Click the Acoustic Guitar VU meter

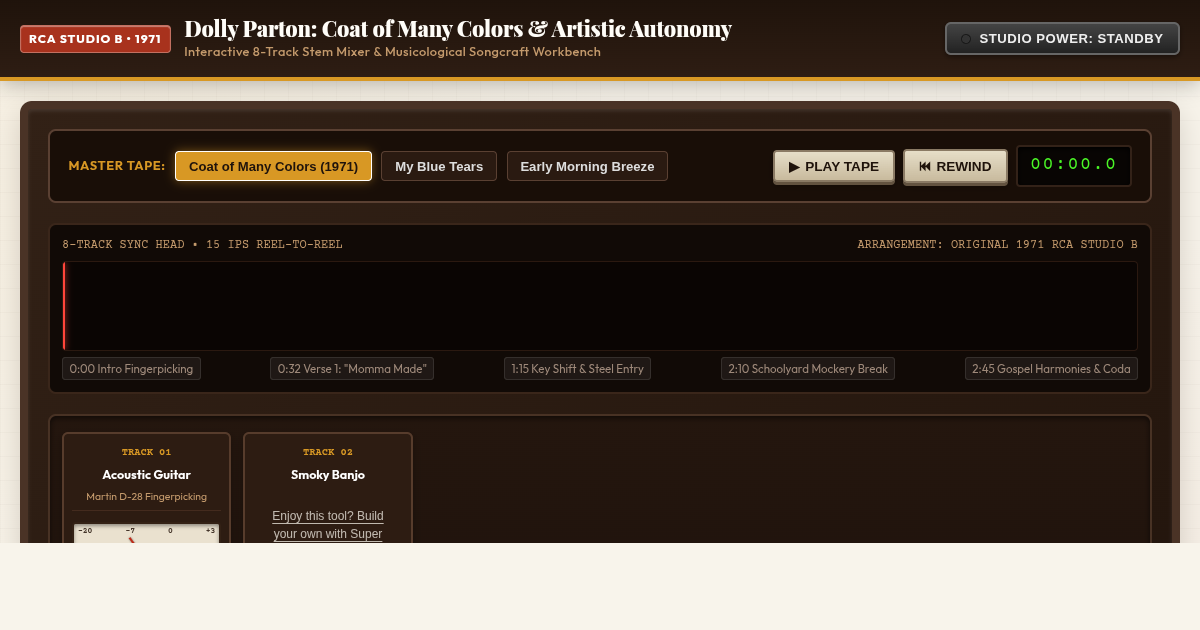(x=146, y=534)
